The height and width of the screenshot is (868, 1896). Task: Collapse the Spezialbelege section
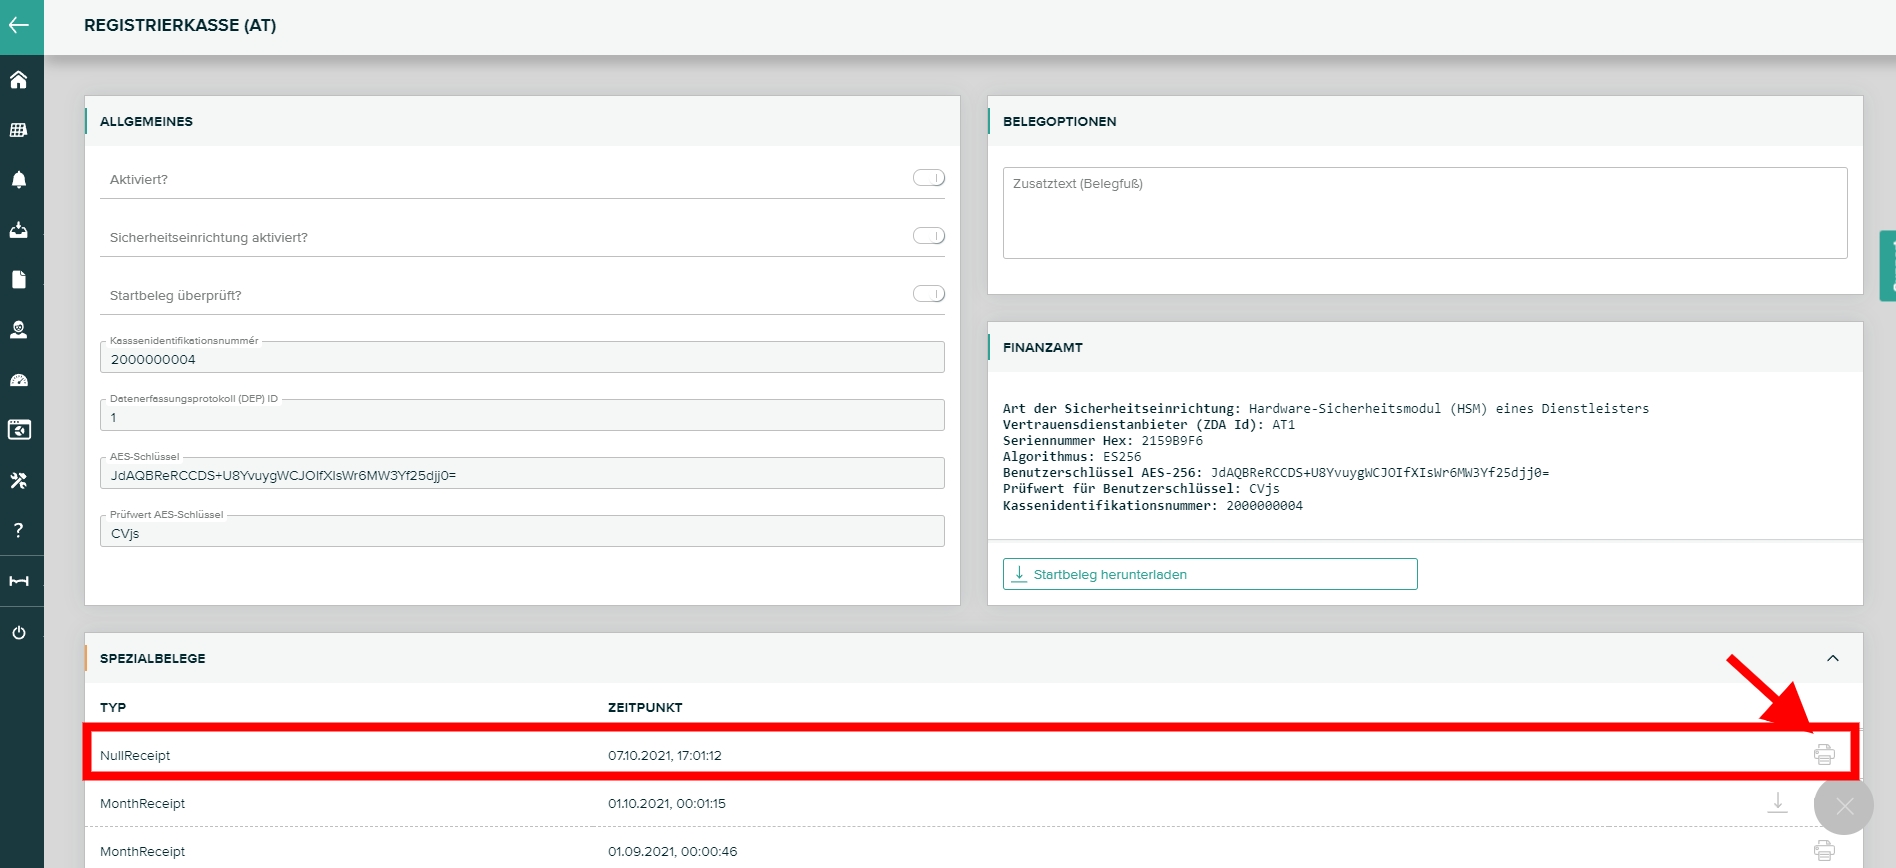click(1833, 658)
